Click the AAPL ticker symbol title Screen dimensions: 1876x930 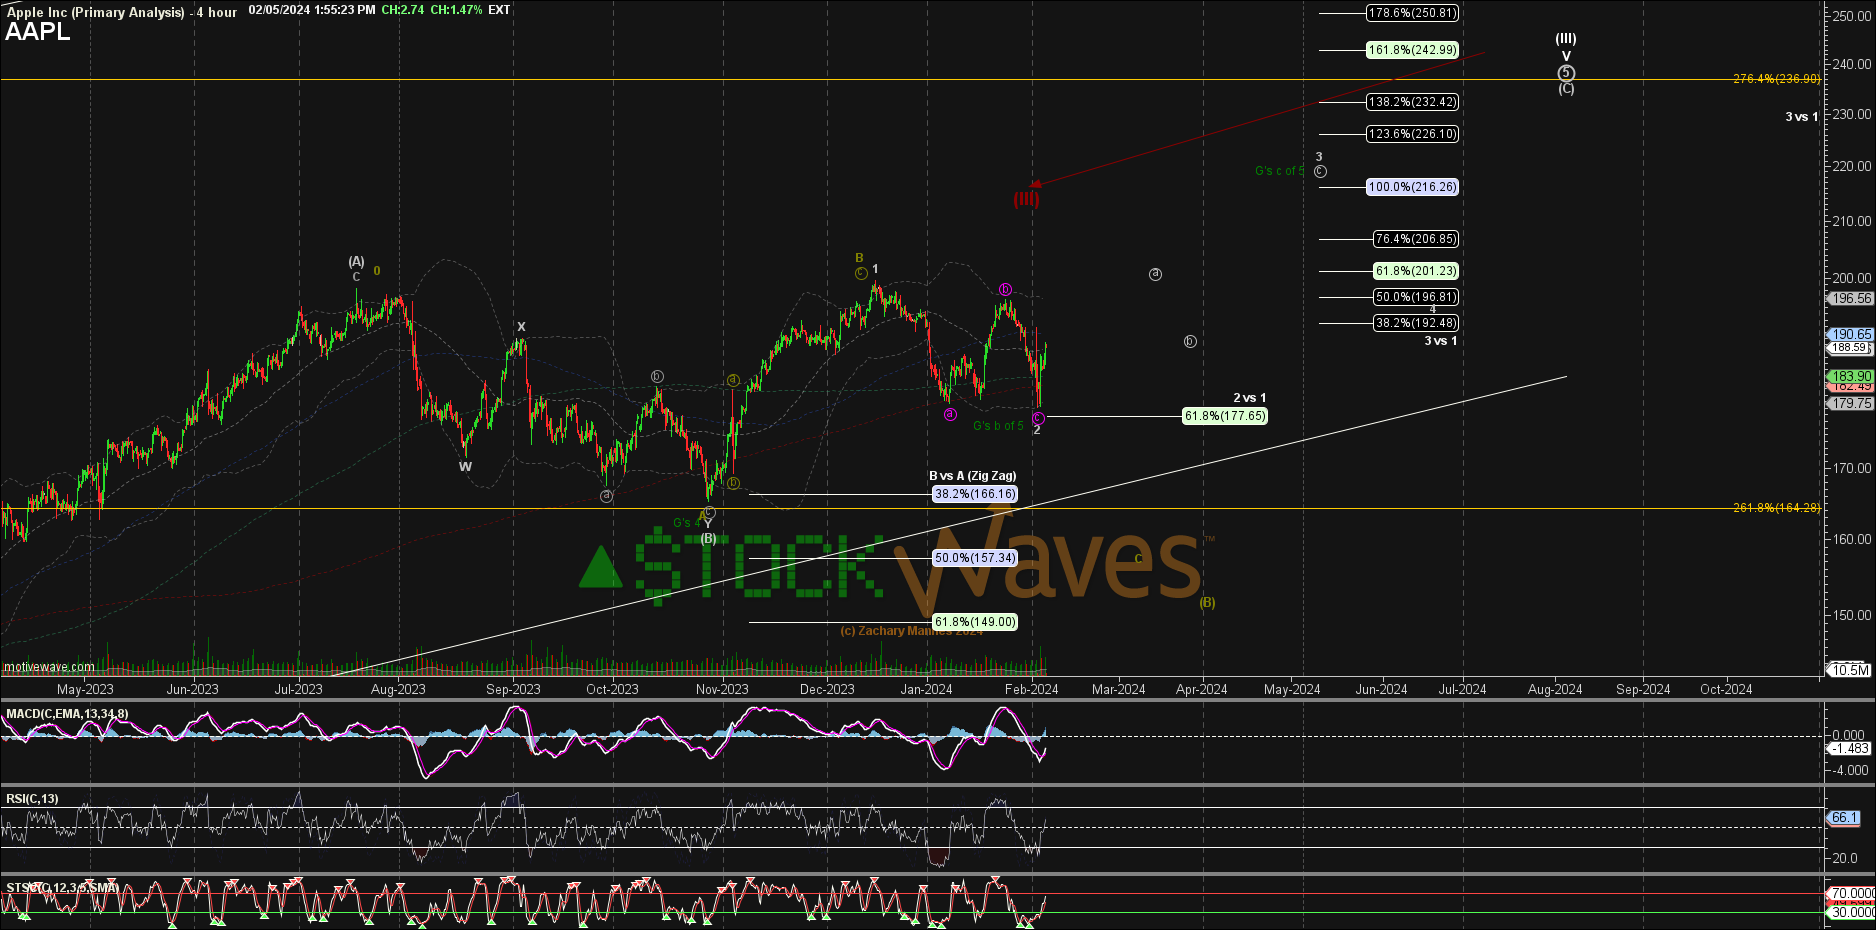click(38, 32)
